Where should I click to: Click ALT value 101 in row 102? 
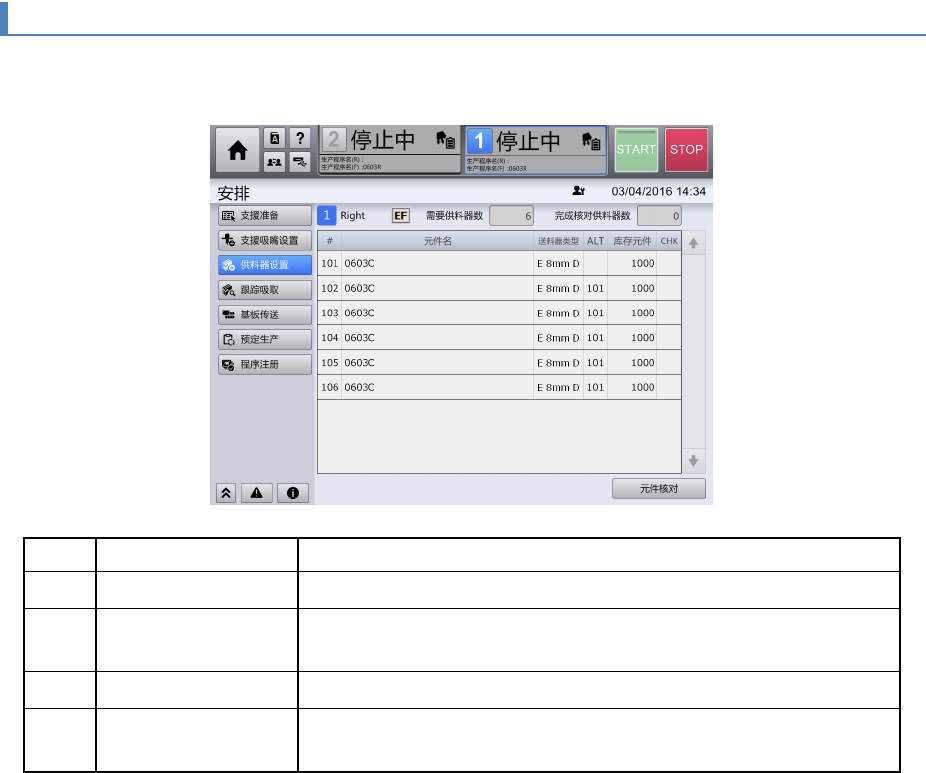[595, 288]
